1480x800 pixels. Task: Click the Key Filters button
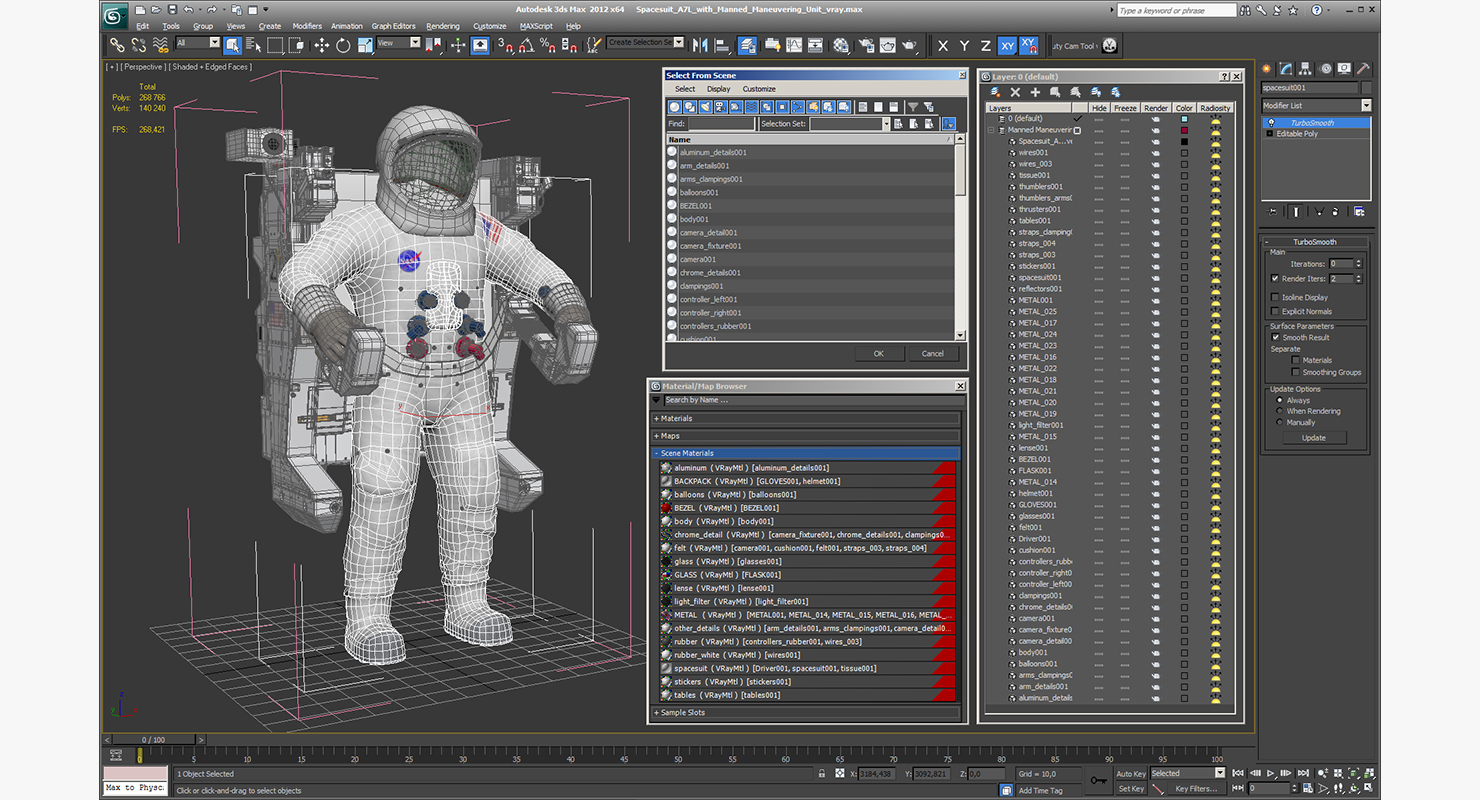pyautogui.click(x=1196, y=789)
